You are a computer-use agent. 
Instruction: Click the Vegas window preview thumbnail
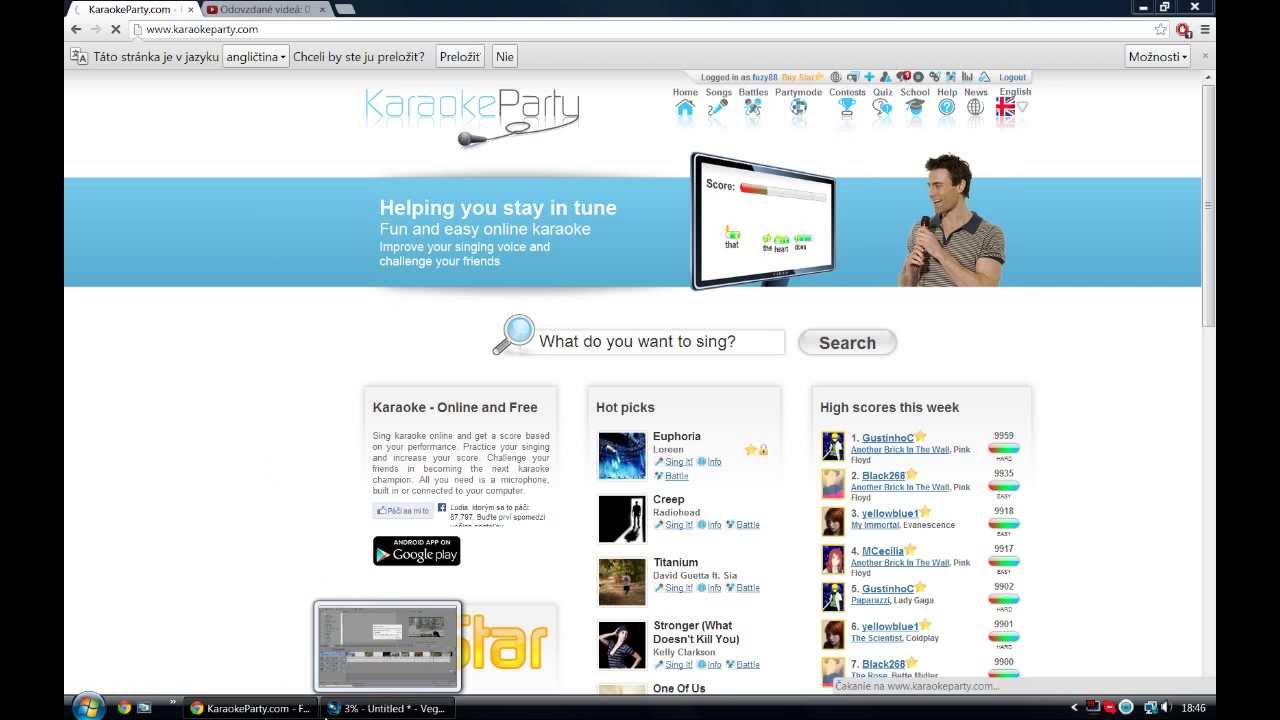388,646
